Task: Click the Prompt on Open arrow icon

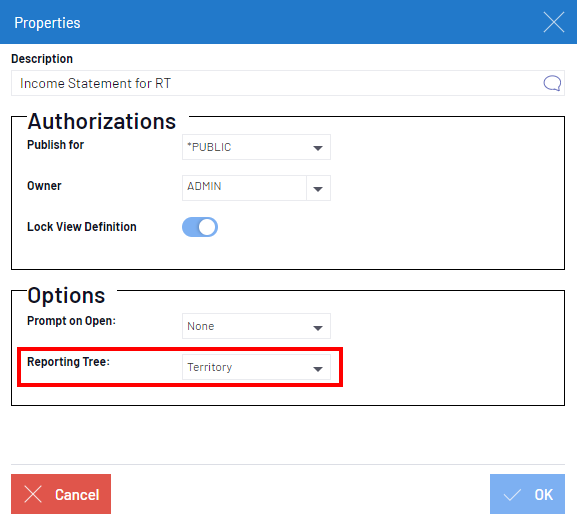Action: (318, 328)
